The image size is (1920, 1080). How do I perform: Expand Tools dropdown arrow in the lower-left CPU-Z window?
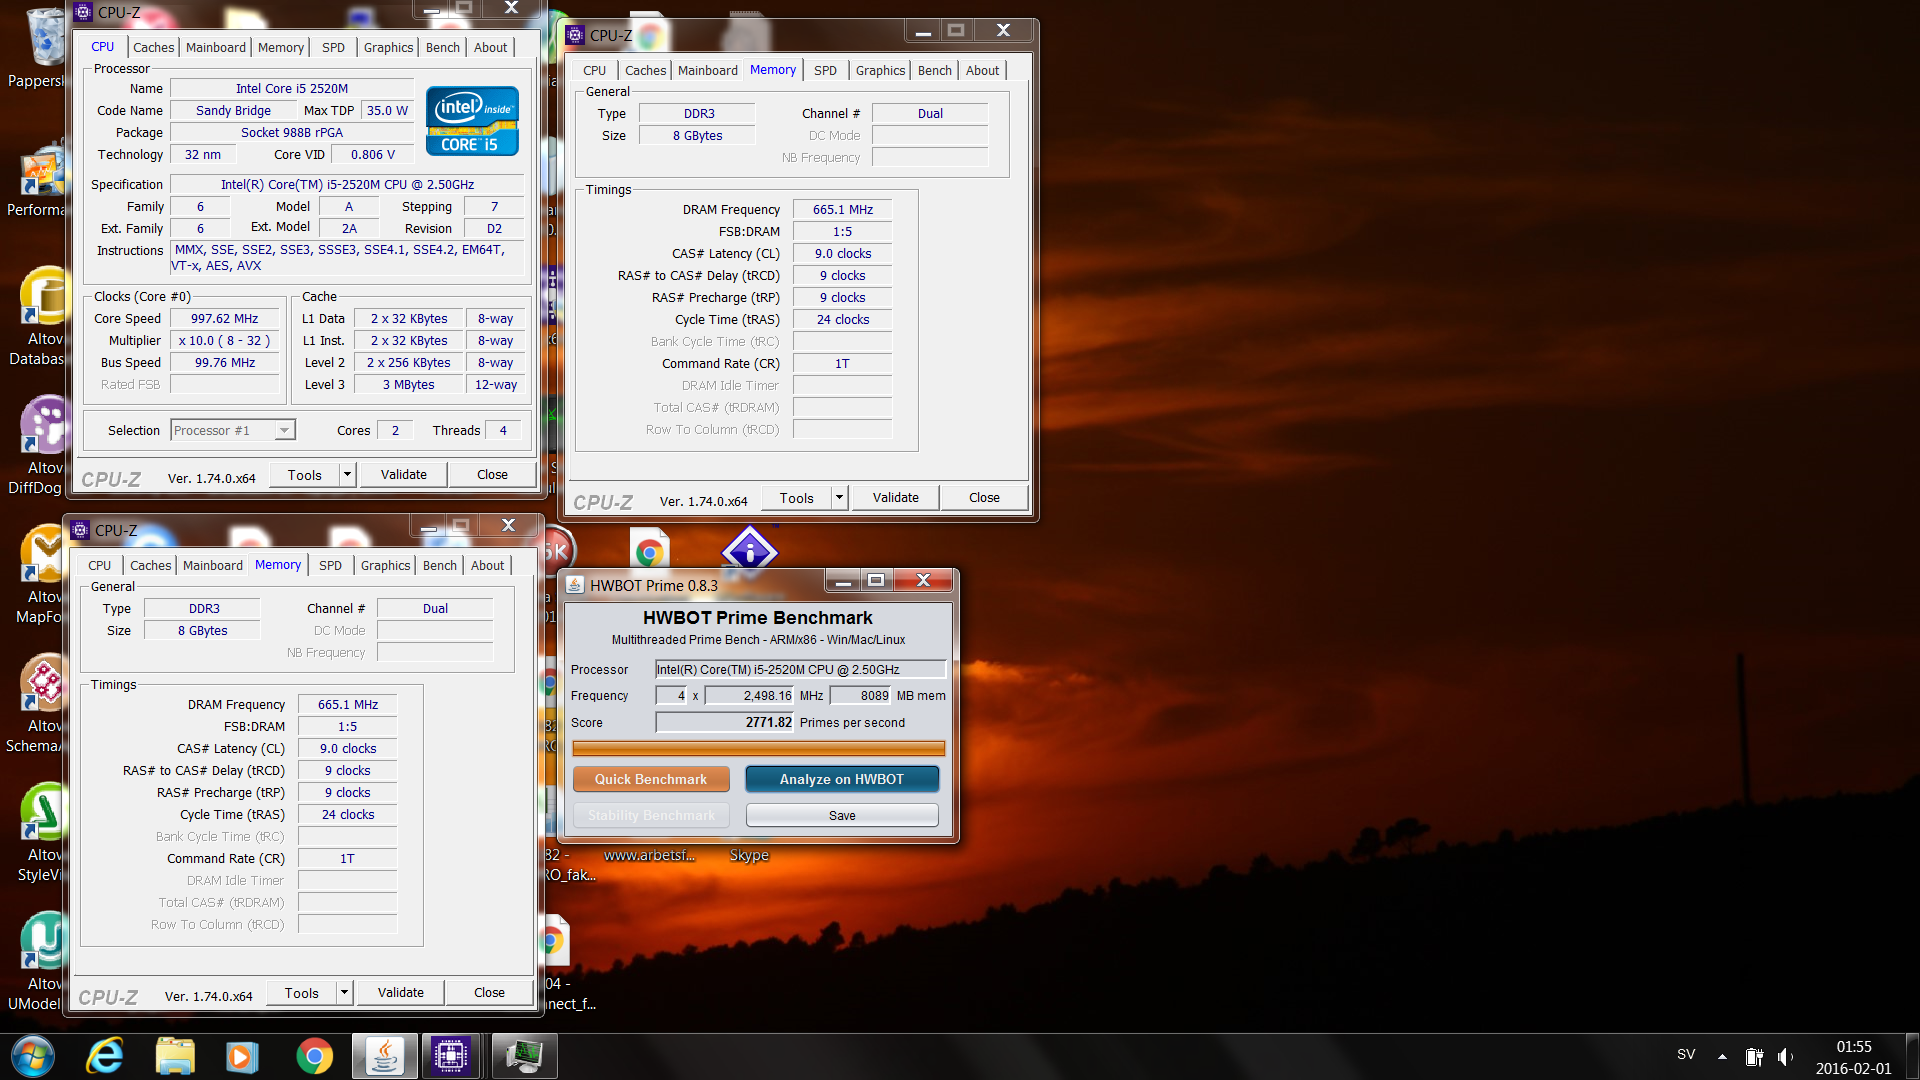[344, 993]
